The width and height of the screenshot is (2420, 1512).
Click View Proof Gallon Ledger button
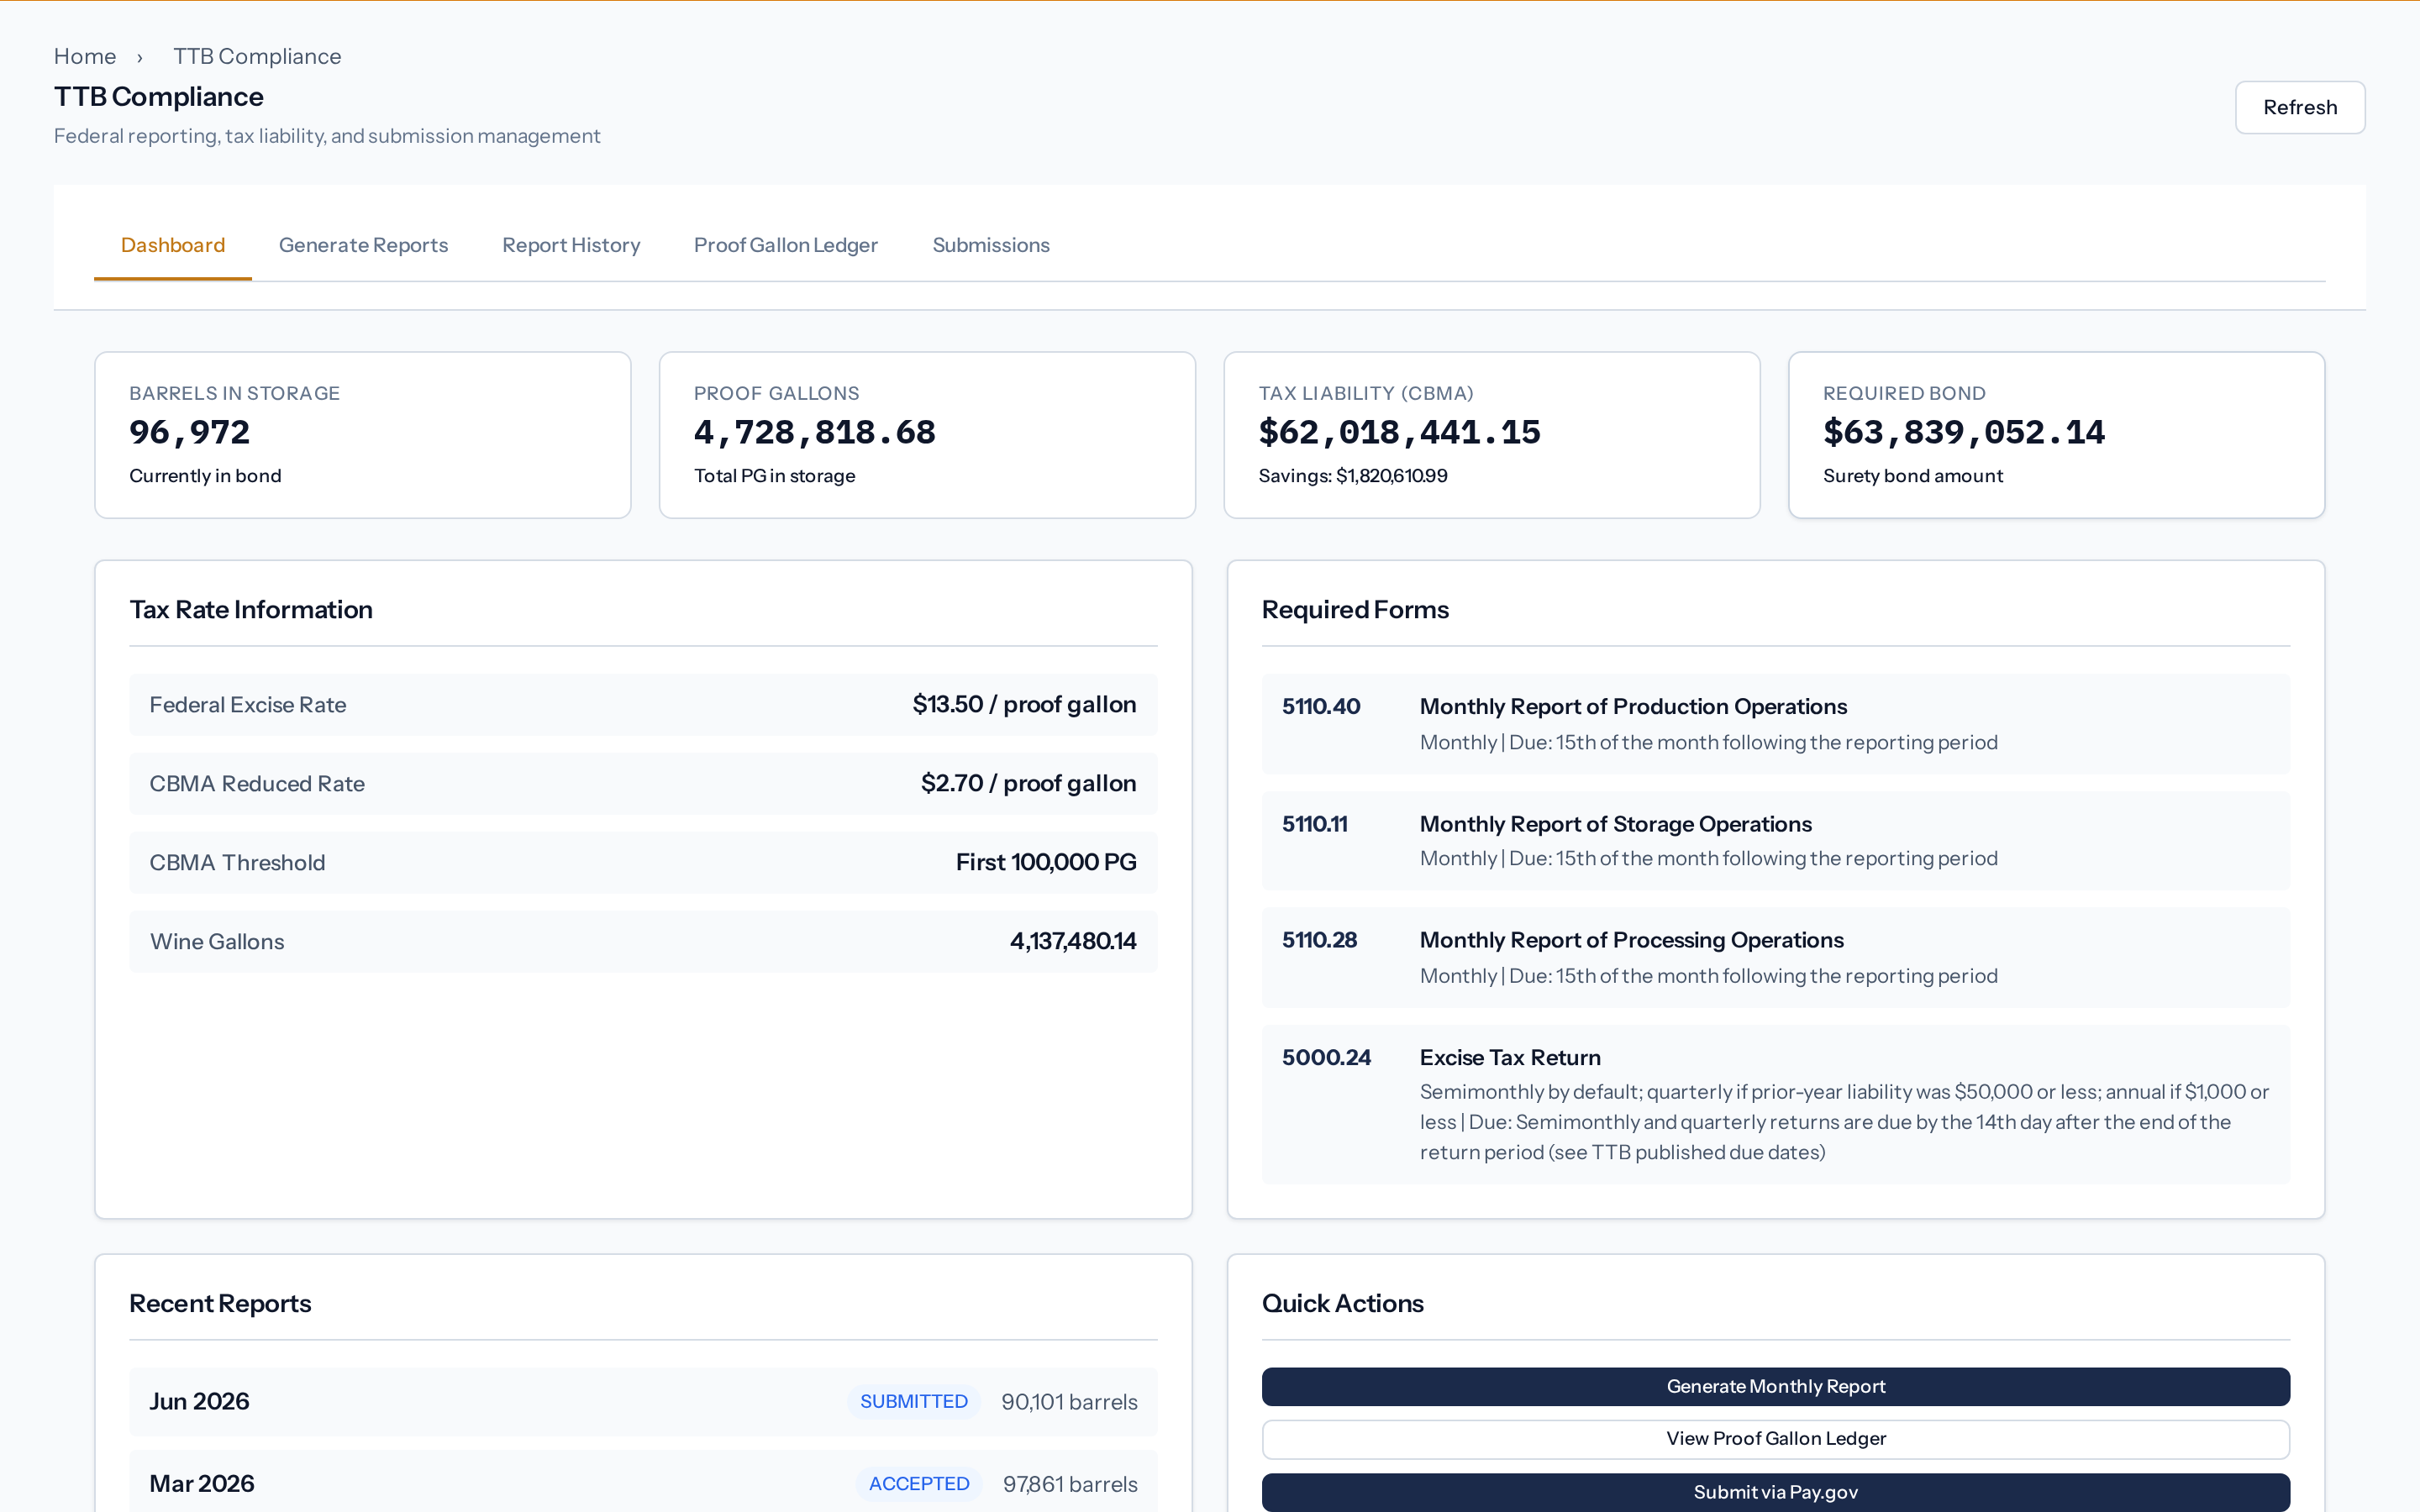coord(1776,1439)
